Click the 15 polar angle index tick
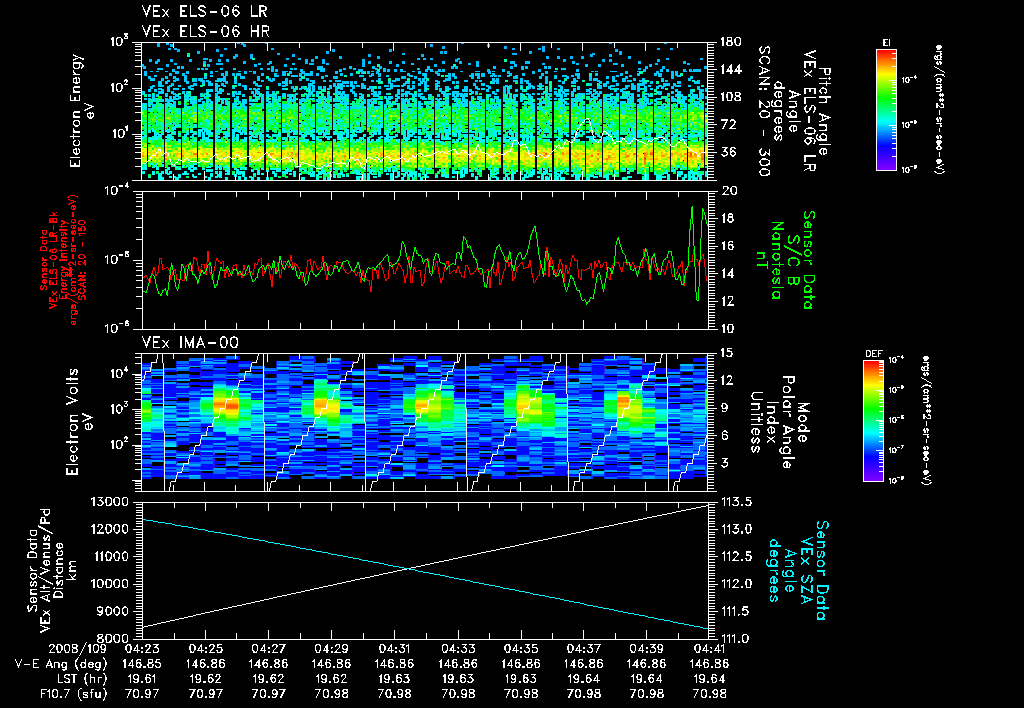This screenshot has height=708, width=1024. [726, 353]
